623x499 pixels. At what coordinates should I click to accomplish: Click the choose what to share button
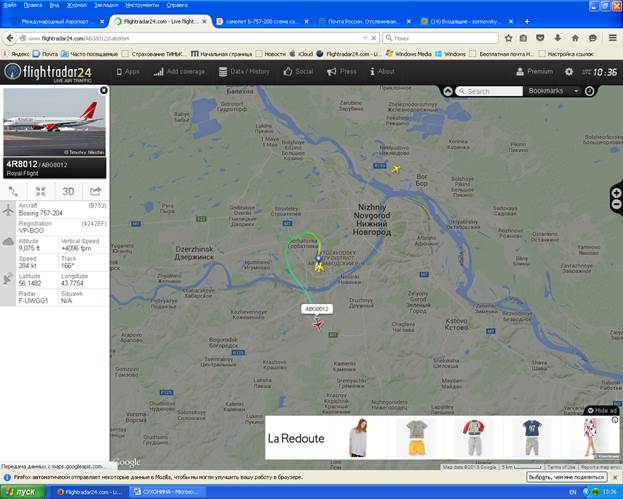[x=567, y=477]
